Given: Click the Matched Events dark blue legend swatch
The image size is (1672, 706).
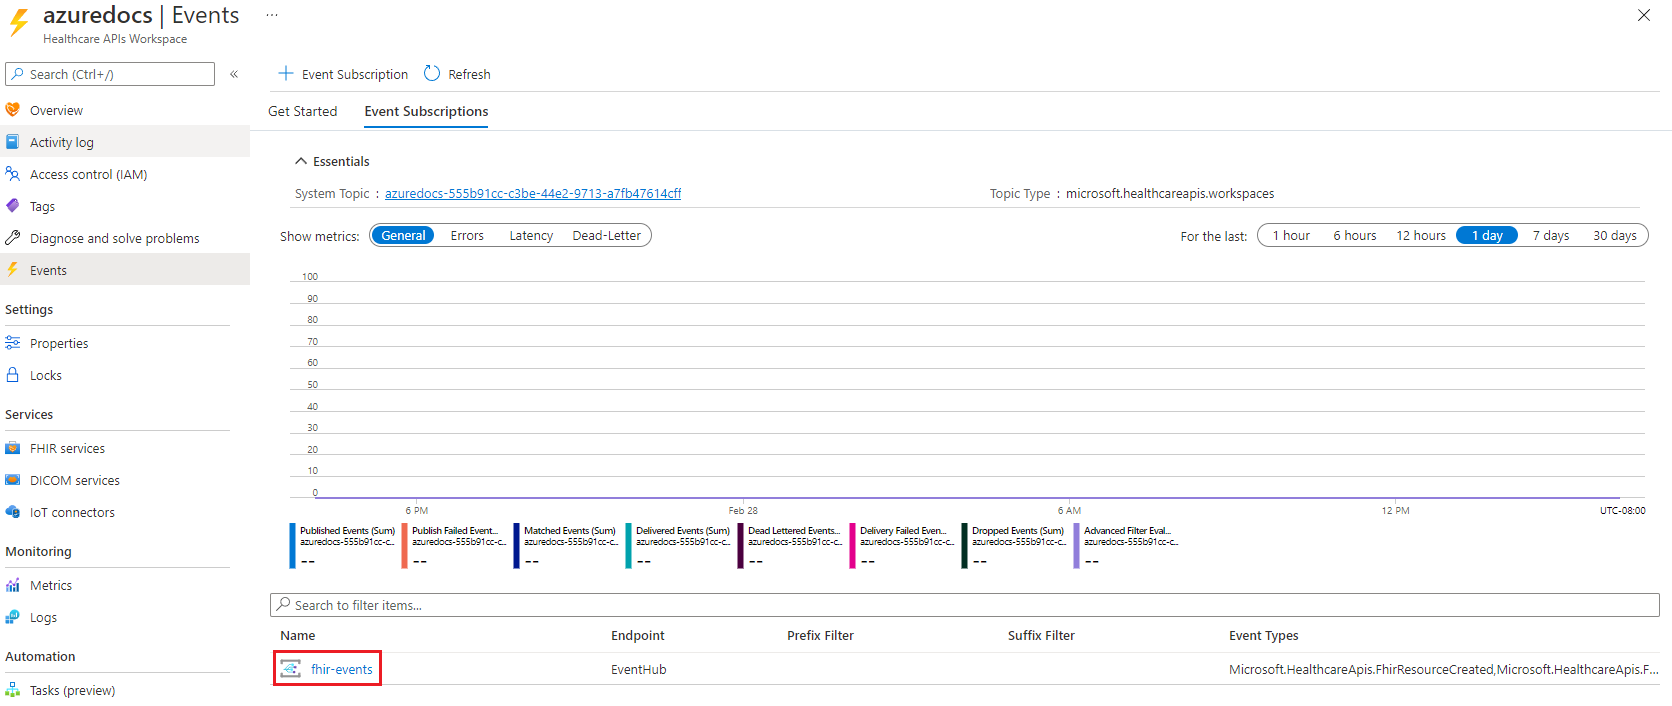Looking at the screenshot, I should click(516, 546).
